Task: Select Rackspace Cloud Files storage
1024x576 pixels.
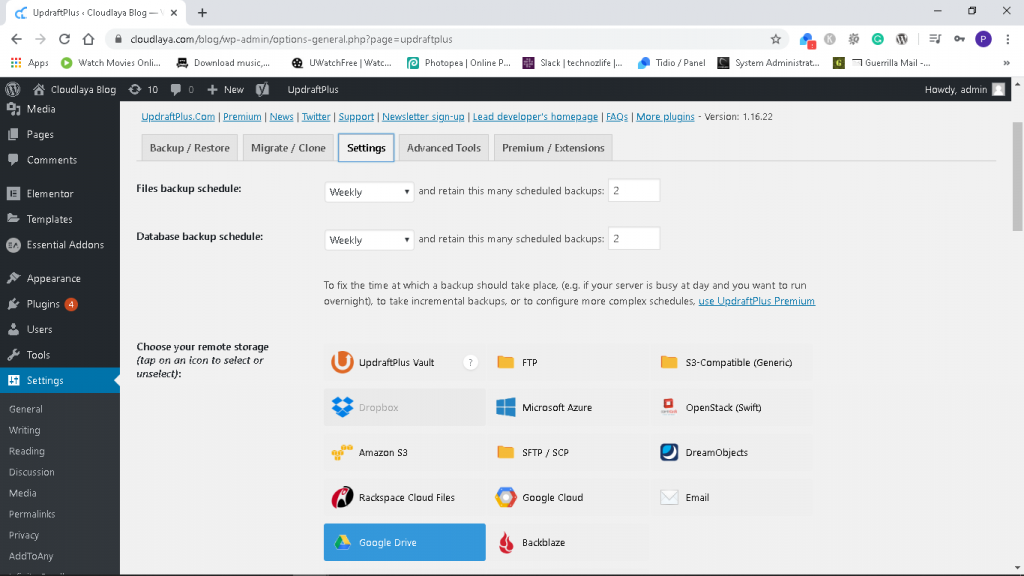Action: pos(404,497)
